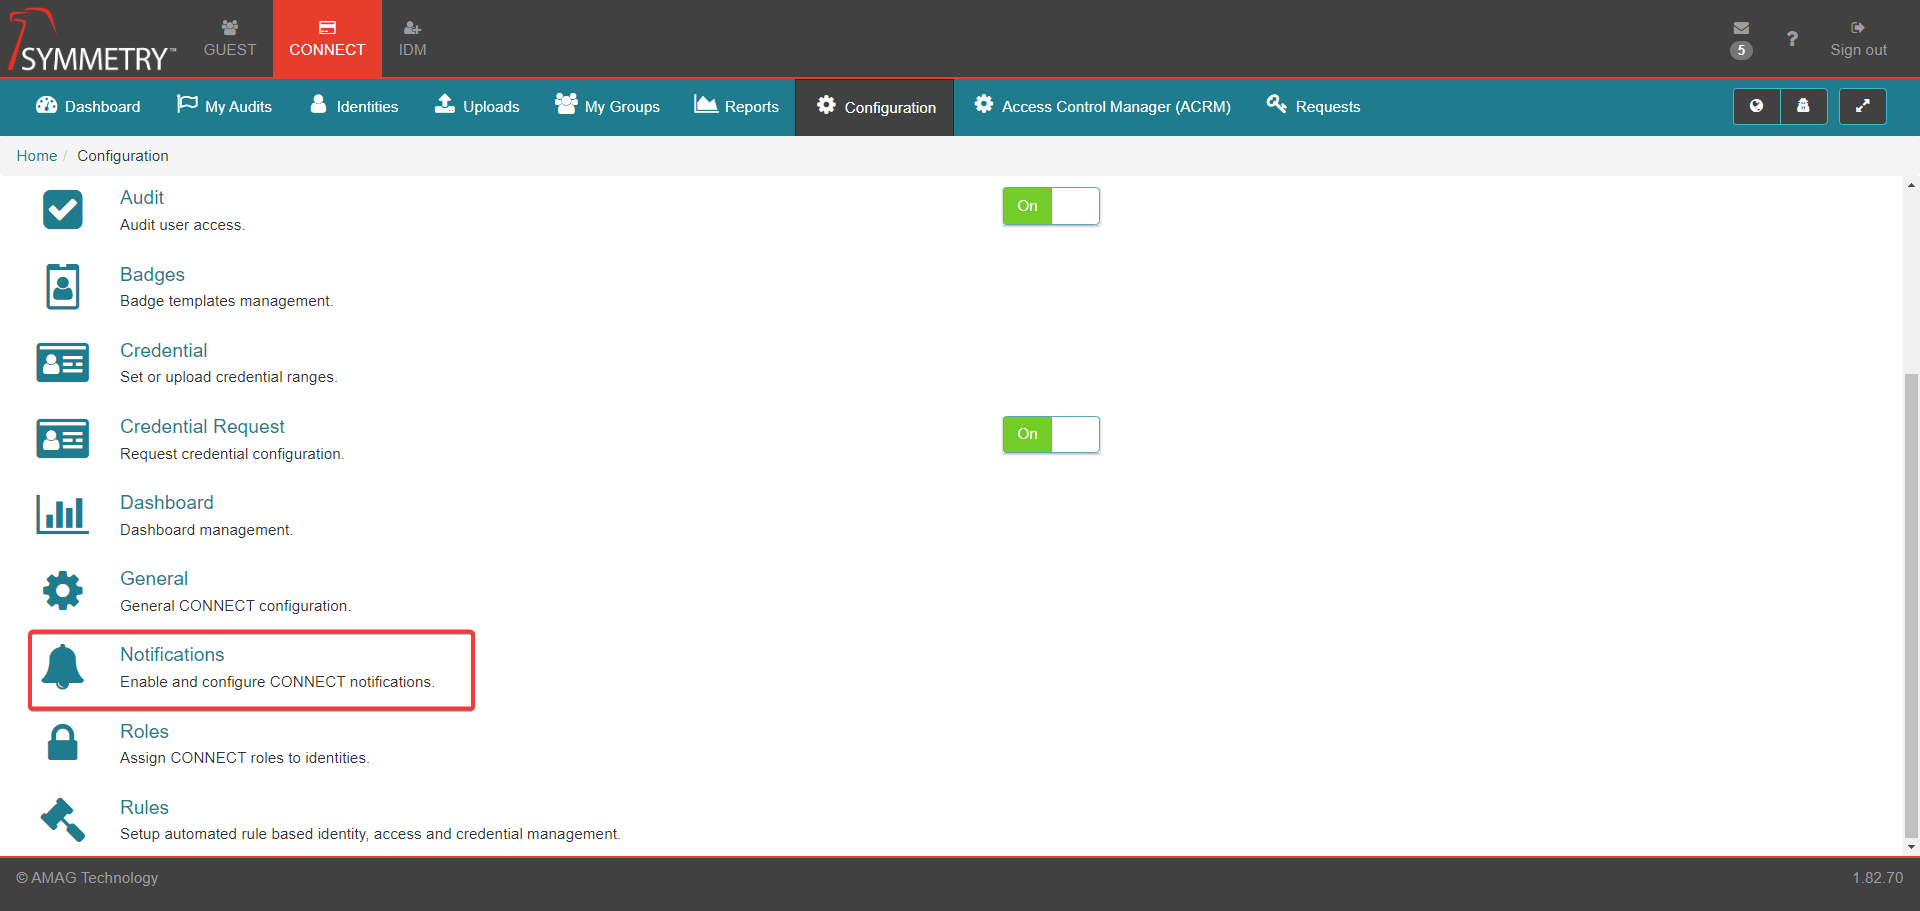The image size is (1920, 911).
Task: Click 'Assign CONNECT roles to identities.' text
Action: click(x=244, y=758)
